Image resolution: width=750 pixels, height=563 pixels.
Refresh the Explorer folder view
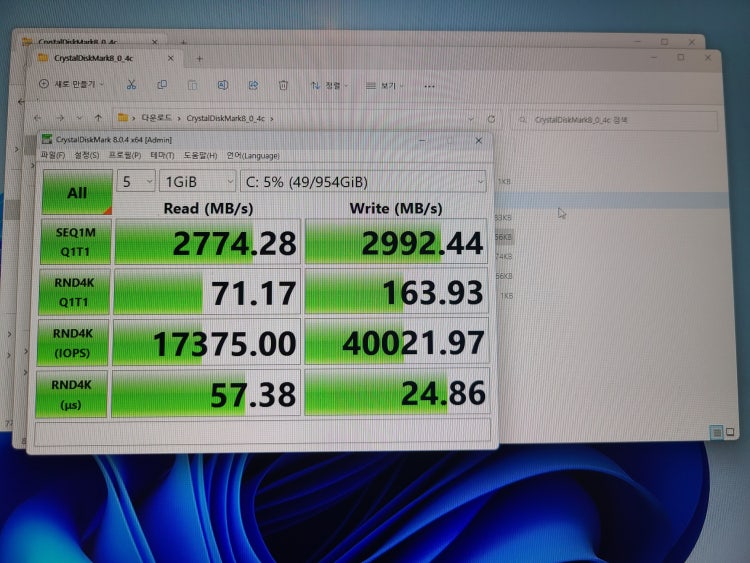pos(491,119)
